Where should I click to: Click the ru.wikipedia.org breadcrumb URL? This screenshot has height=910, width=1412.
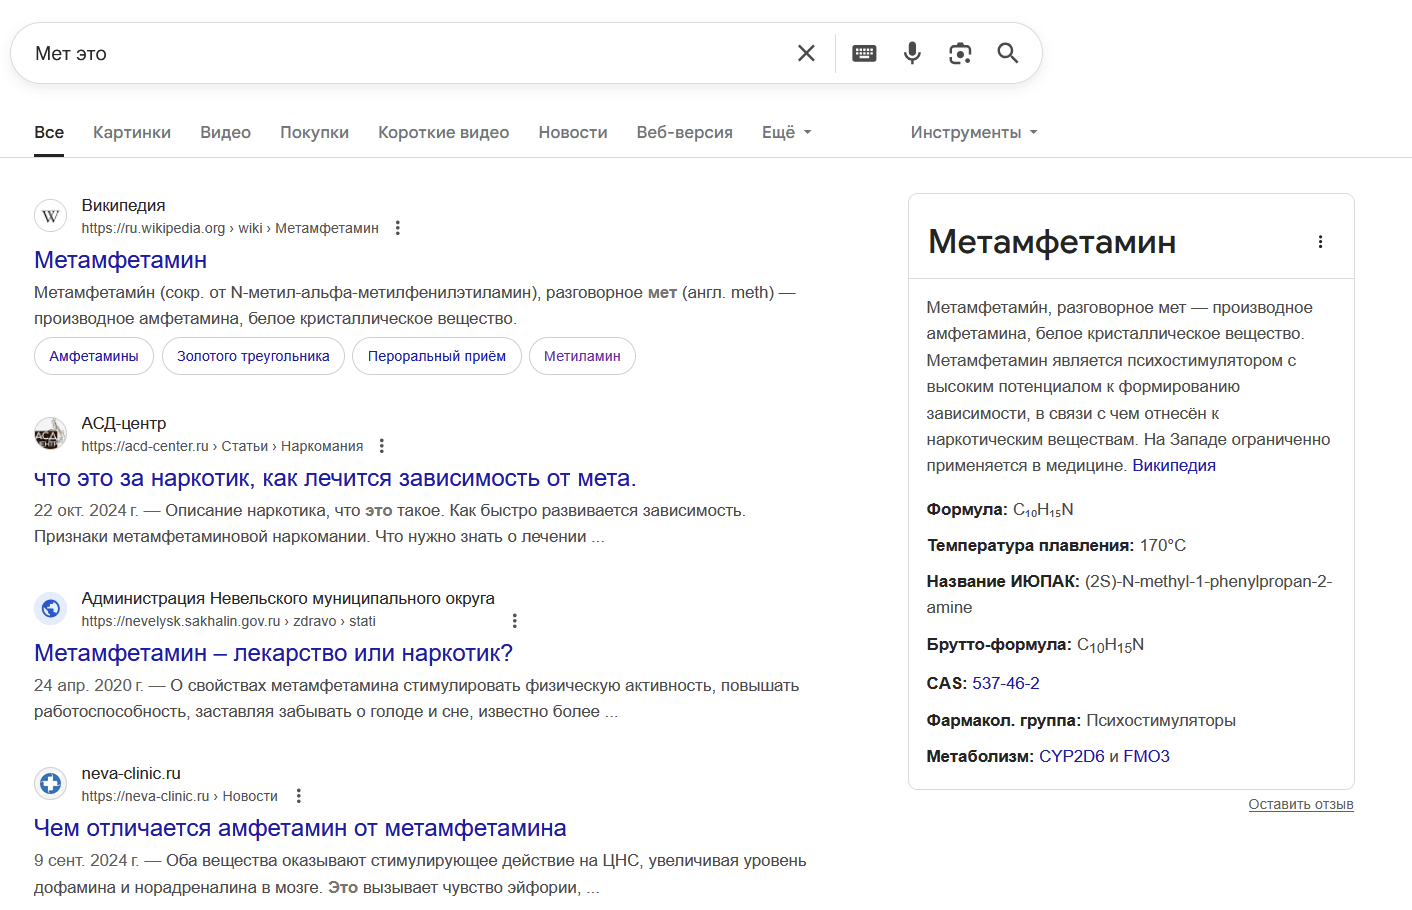coord(230,228)
